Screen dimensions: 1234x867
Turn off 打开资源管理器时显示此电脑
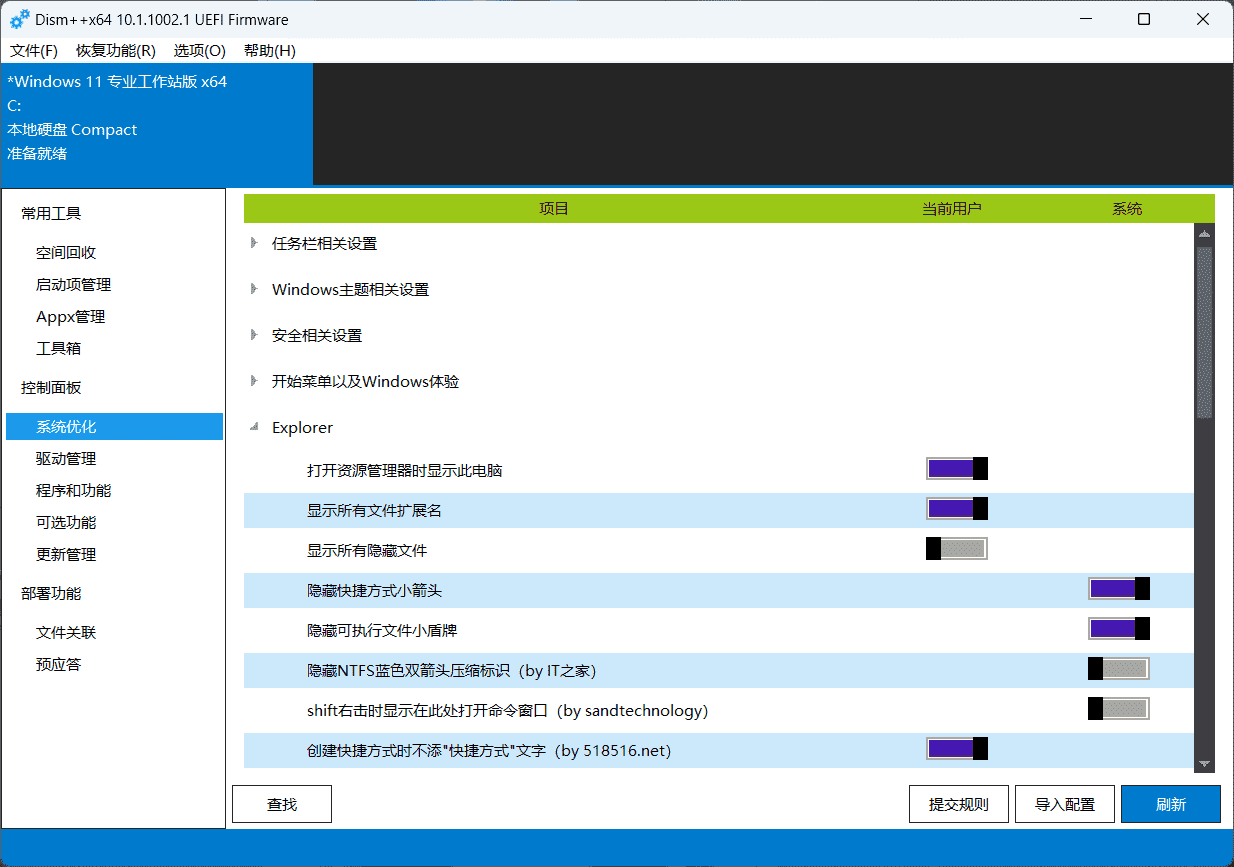click(956, 468)
